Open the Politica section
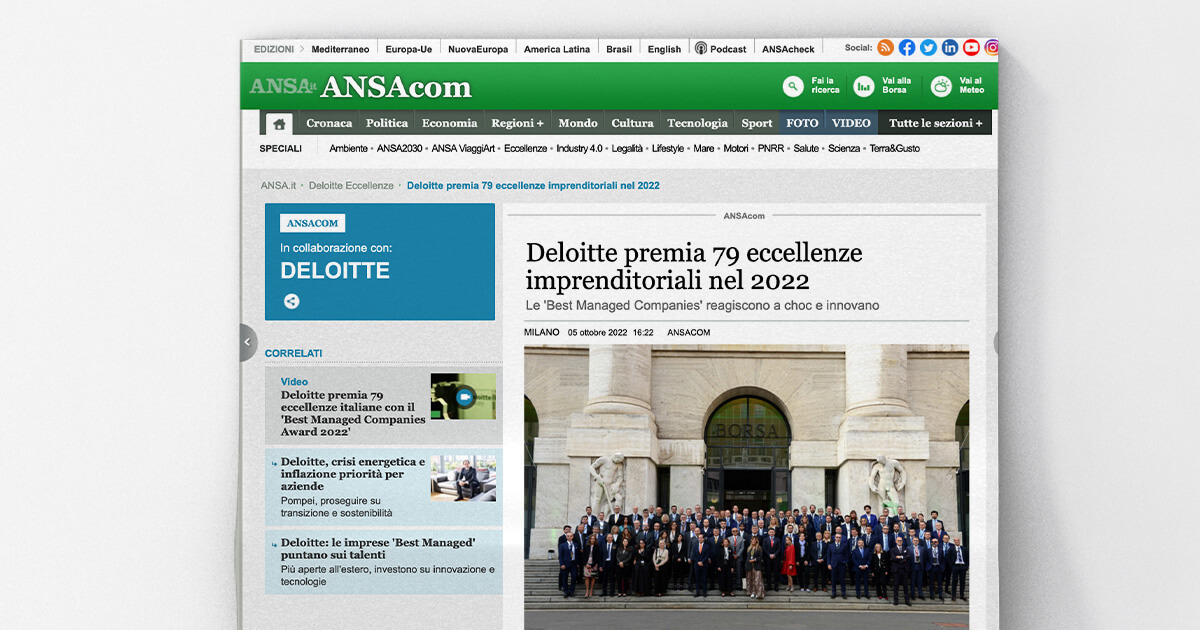The image size is (1200, 630). 387,123
